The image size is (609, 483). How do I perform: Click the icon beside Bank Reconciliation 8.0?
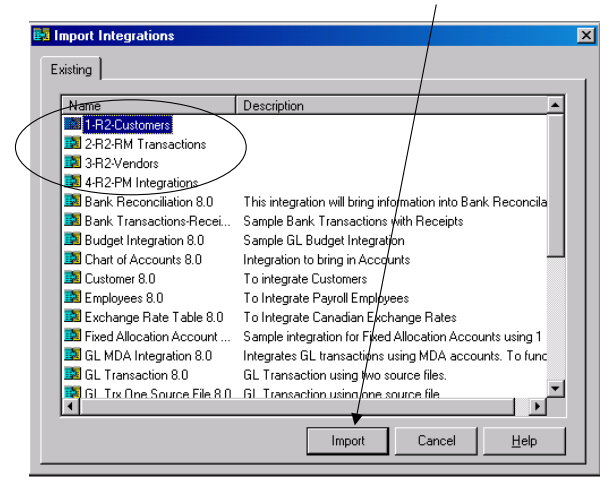tap(73, 201)
